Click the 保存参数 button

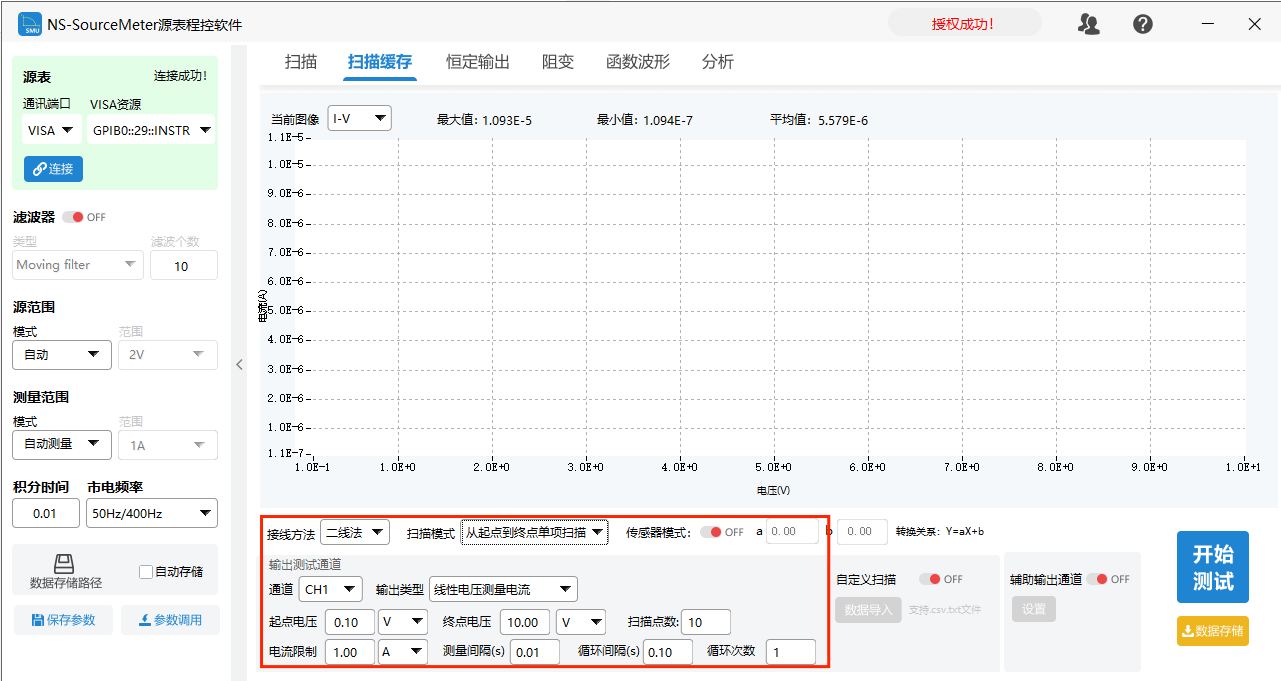63,620
